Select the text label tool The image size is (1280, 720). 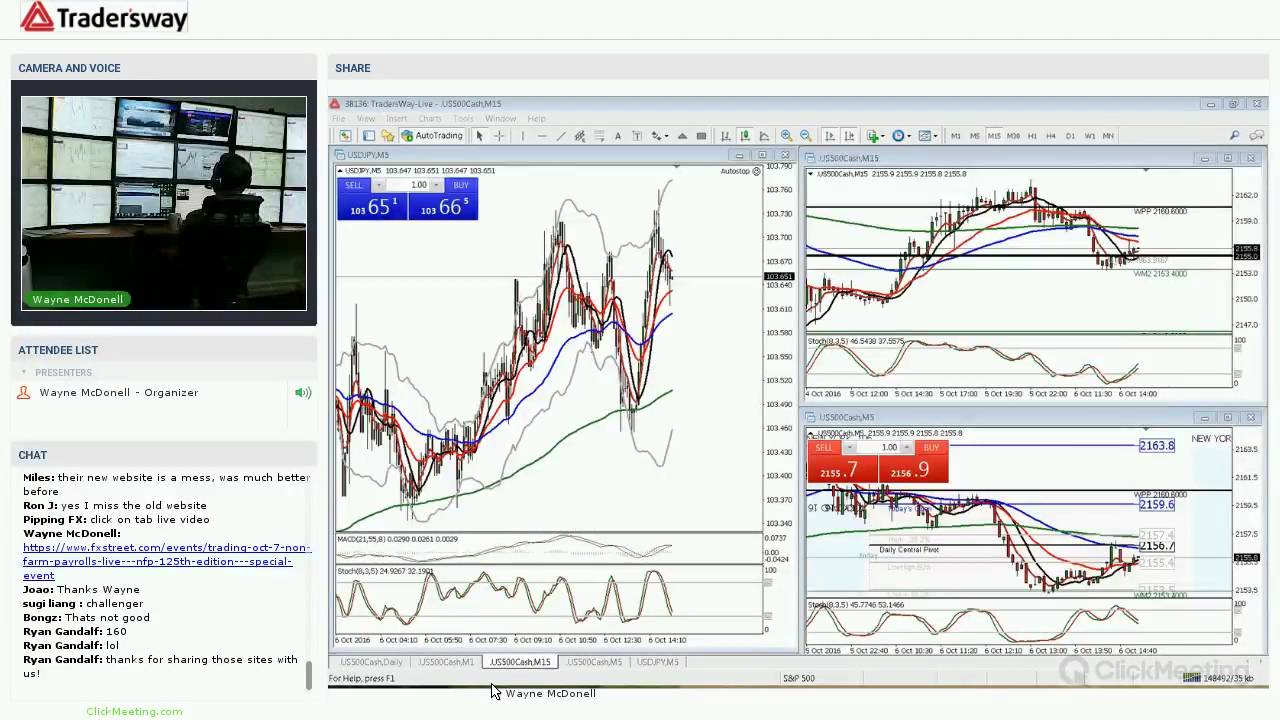point(637,135)
